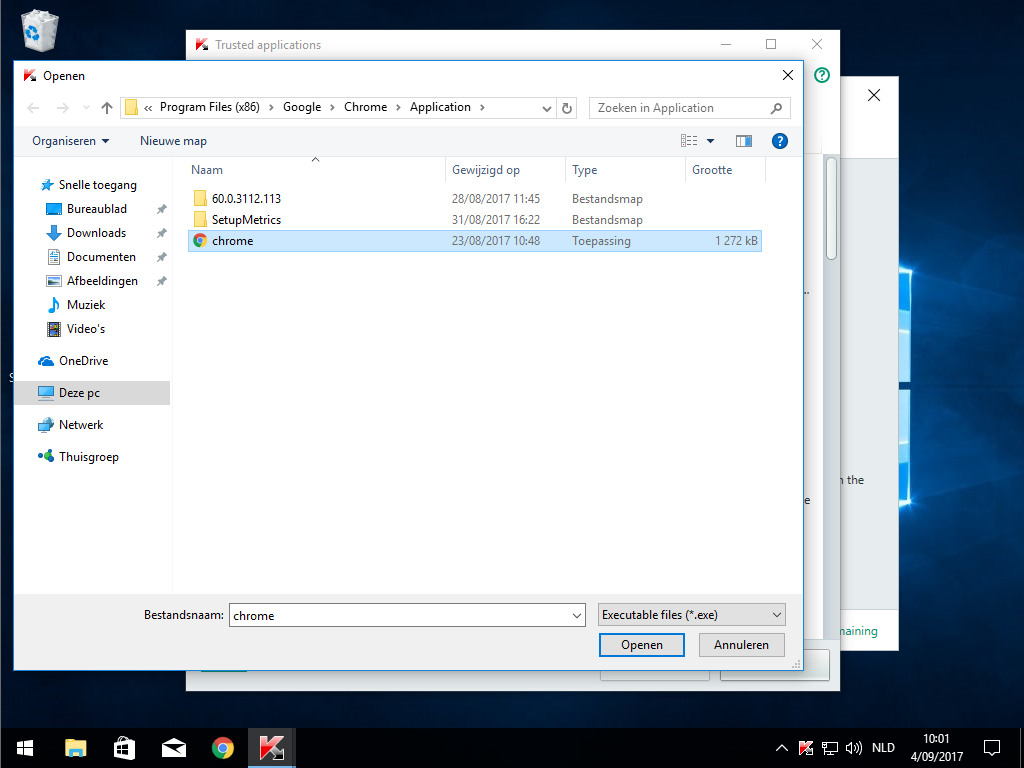Open Bestandsnaam combo box dropdown

tap(577, 615)
